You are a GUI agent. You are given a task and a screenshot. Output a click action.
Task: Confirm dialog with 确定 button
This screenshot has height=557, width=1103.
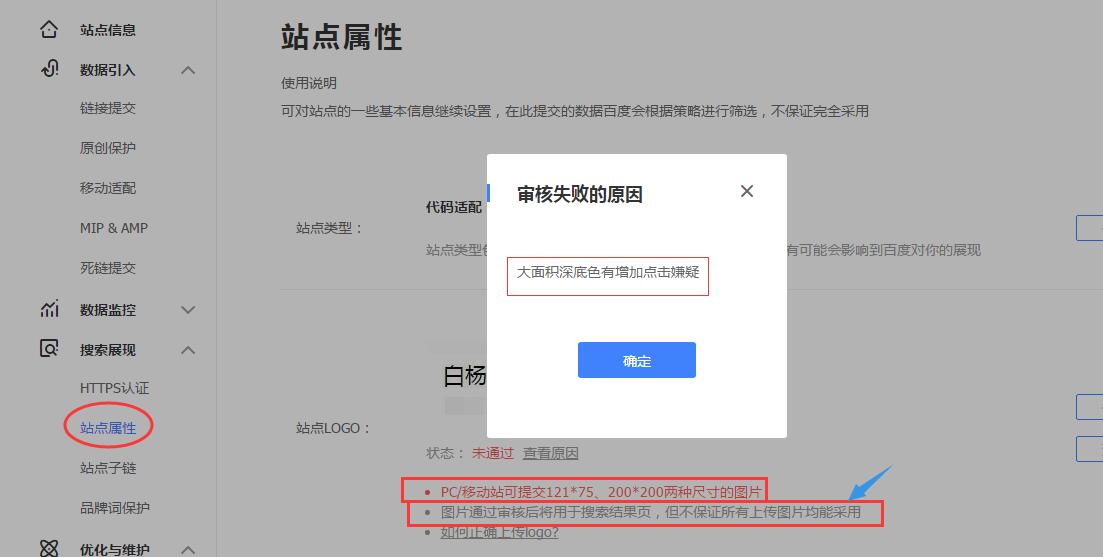(637, 360)
